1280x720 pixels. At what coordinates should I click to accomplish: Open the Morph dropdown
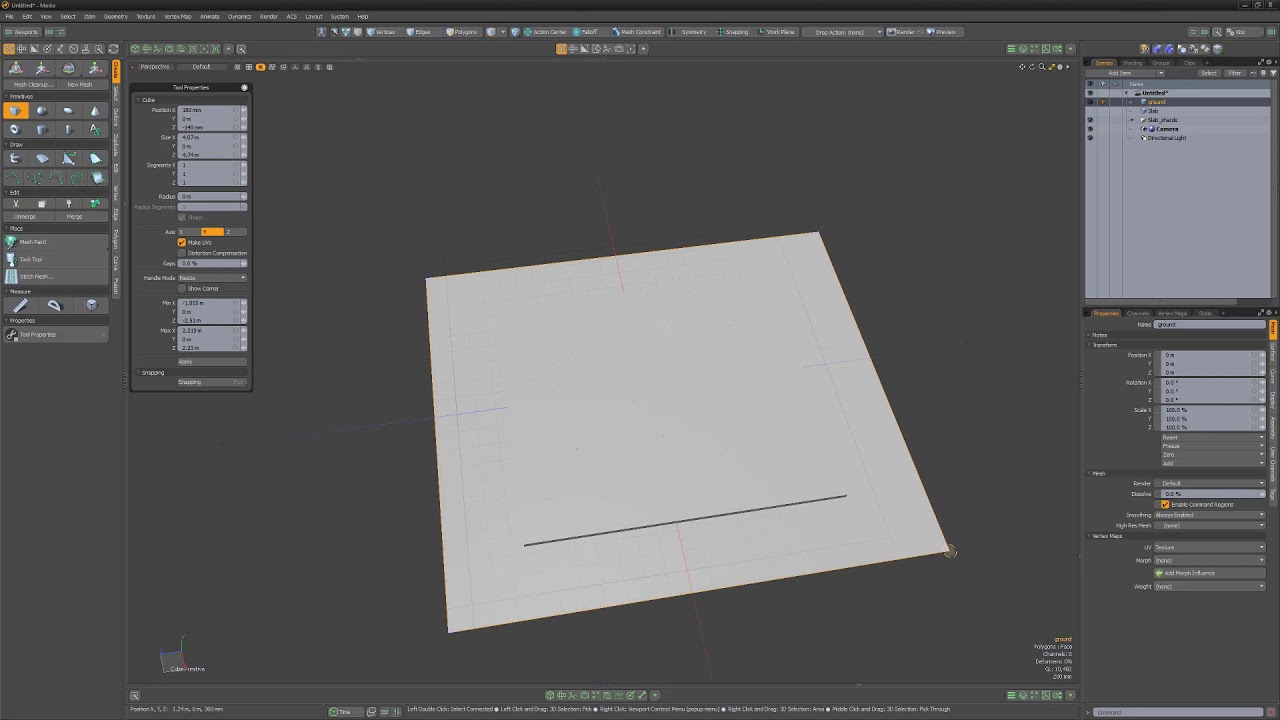(x=1210, y=560)
